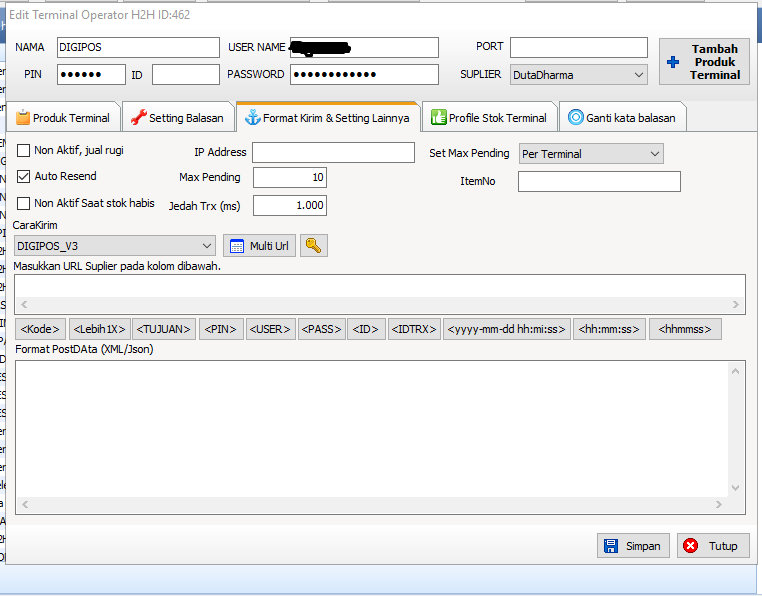The height and width of the screenshot is (596, 762).
Task: Insert the <TUJUAN> tag token
Action: point(163,329)
